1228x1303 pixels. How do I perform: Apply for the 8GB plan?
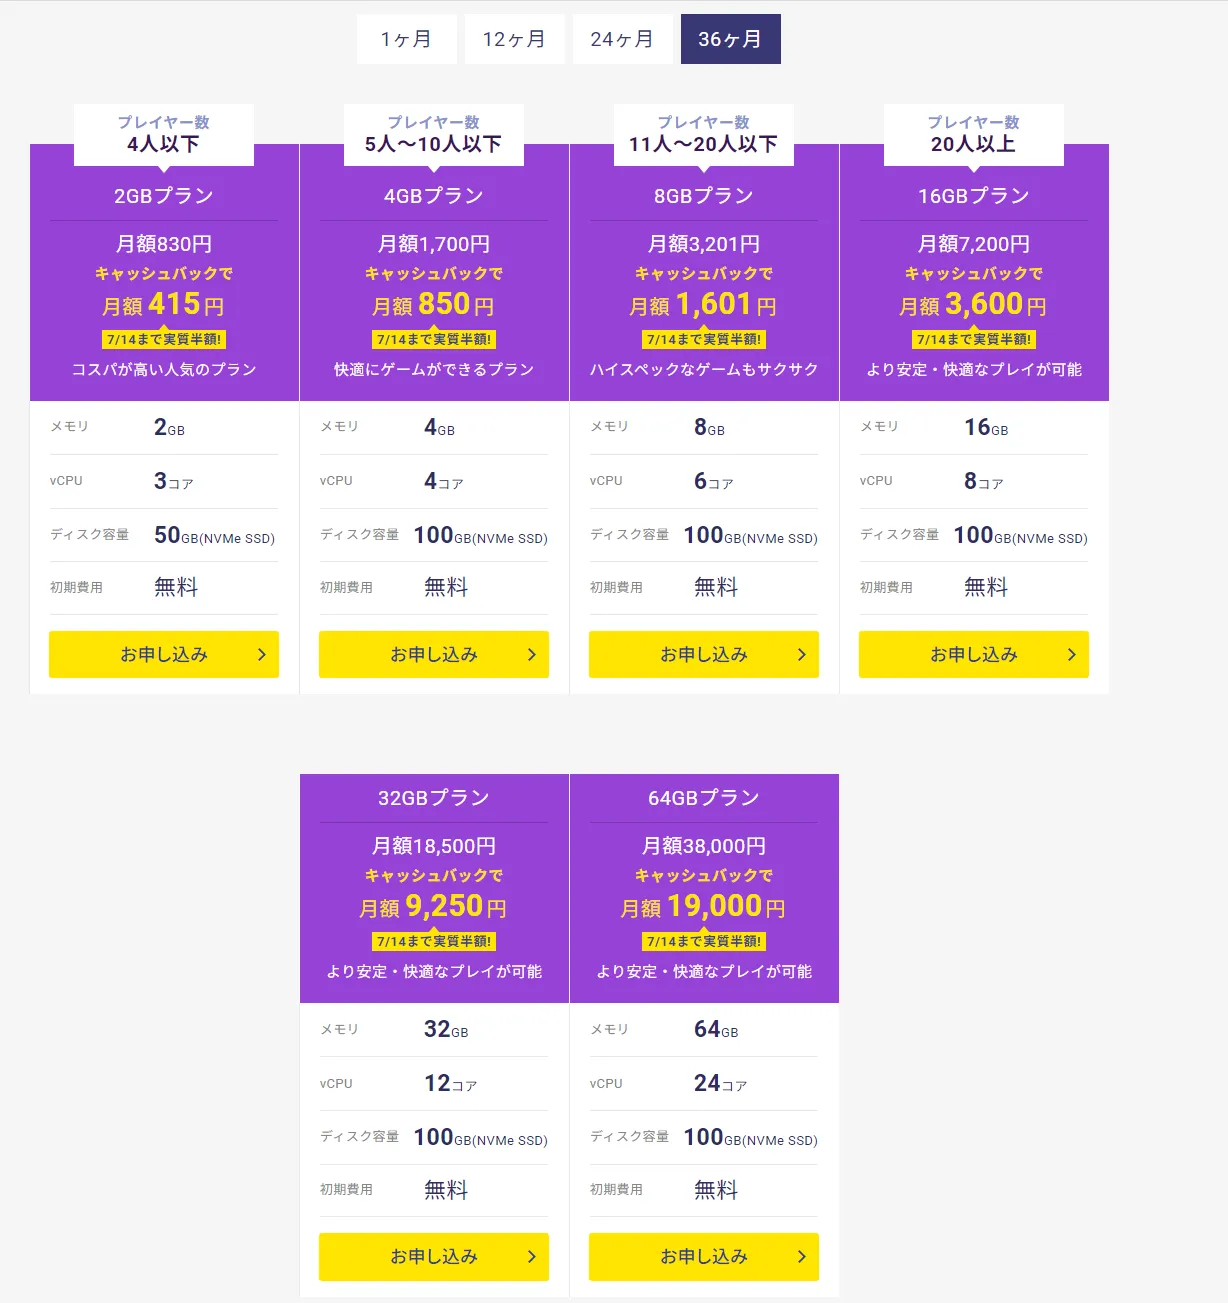tap(704, 654)
